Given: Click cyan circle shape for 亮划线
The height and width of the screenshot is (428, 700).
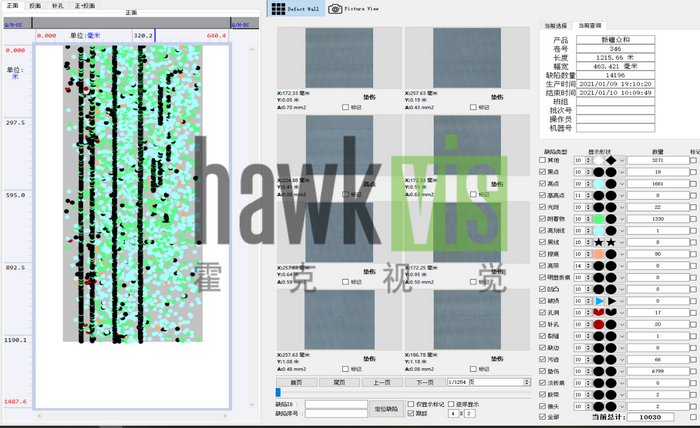Looking at the screenshot, I should (599, 231).
